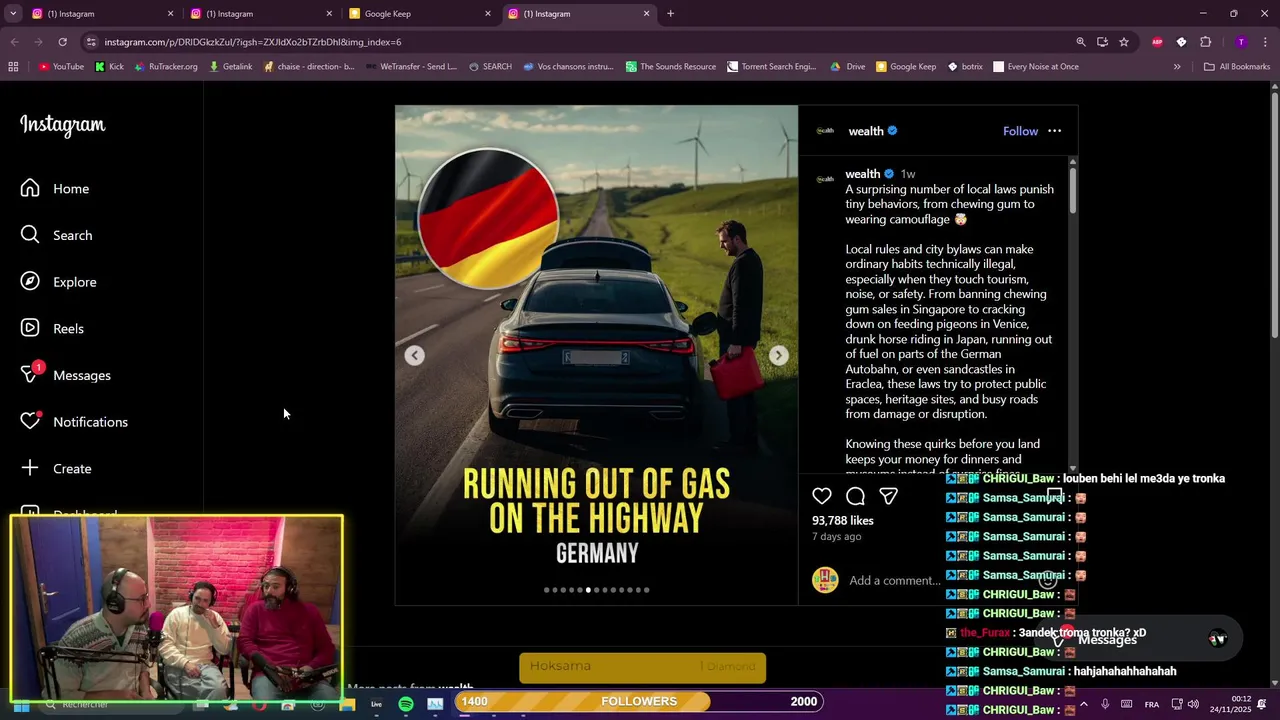Image resolution: width=1280 pixels, height=720 pixels.
Task: Bookmark this page with star
Action: [1124, 42]
